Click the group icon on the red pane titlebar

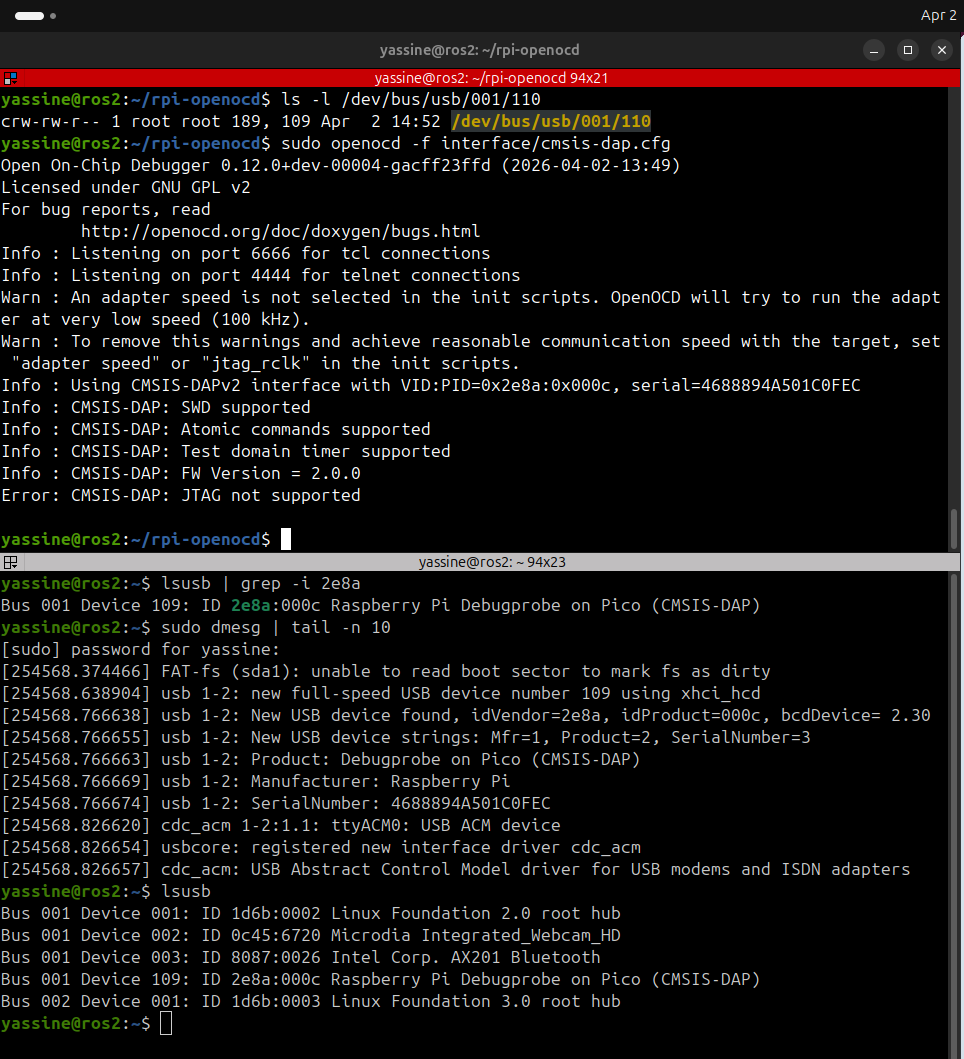(x=9, y=78)
